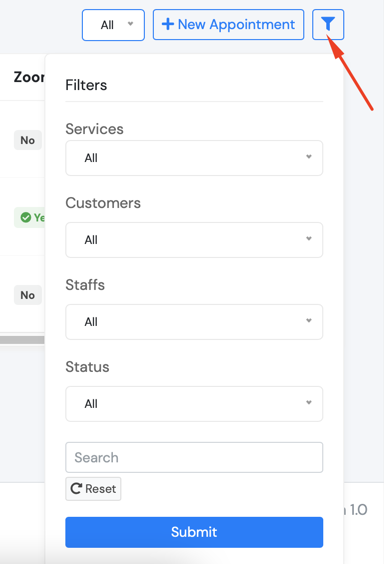Open the Staffs filter dropdown

pos(194,322)
